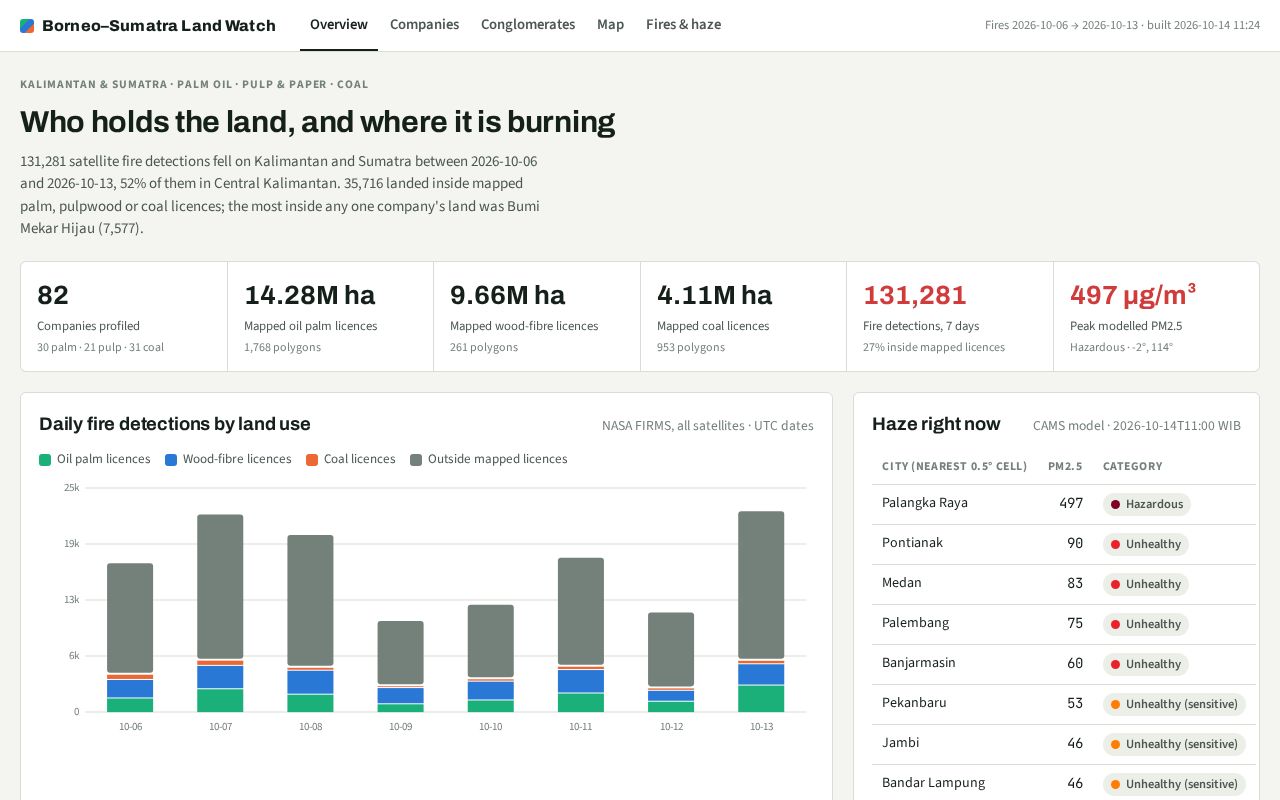This screenshot has width=1280, height=800.
Task: Click the 14.28M ha oil palm licences card
Action: pyautogui.click(x=330, y=317)
